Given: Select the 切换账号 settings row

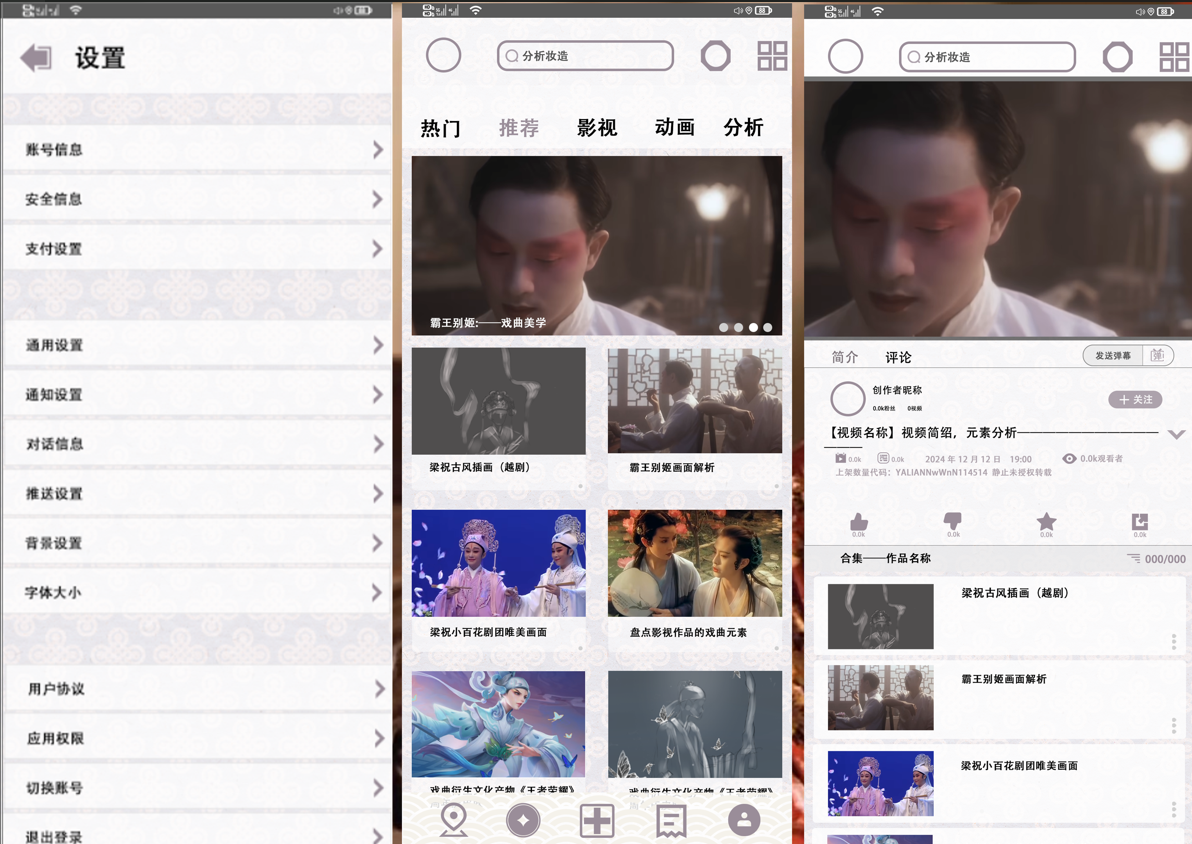Looking at the screenshot, I should point(198,788).
